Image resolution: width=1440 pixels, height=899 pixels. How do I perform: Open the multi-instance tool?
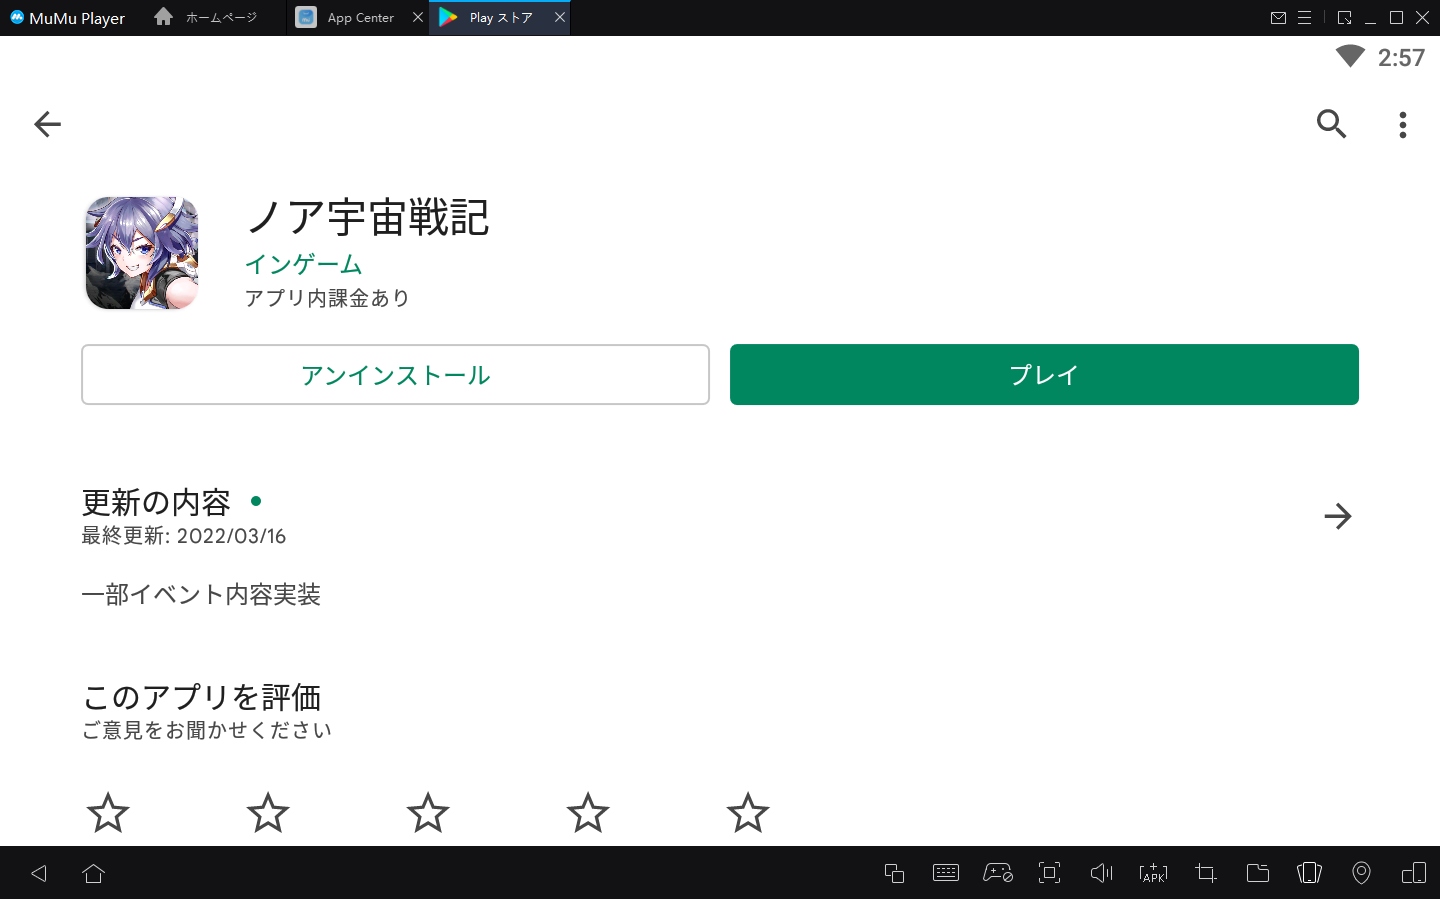tap(894, 873)
